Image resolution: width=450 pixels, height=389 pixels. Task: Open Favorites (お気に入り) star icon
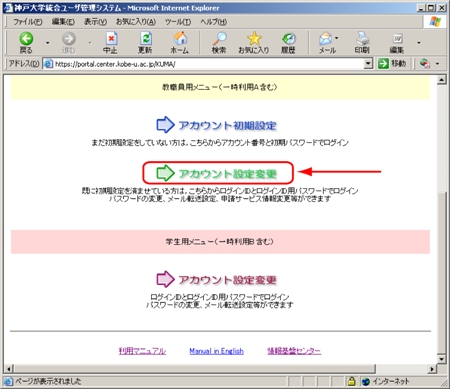pyautogui.click(x=254, y=39)
